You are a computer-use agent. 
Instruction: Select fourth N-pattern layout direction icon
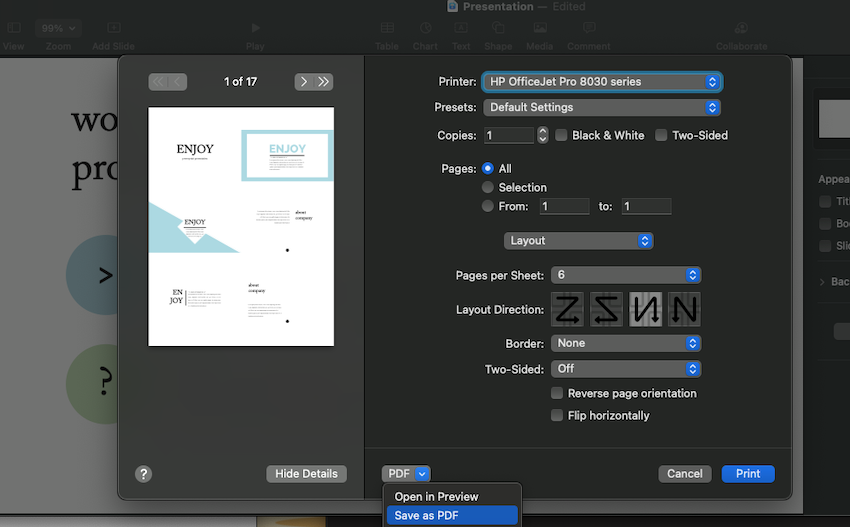coord(684,310)
